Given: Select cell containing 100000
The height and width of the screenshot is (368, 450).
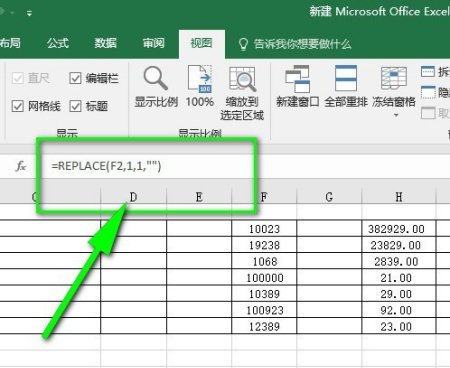Looking at the screenshot, I should tap(264, 278).
